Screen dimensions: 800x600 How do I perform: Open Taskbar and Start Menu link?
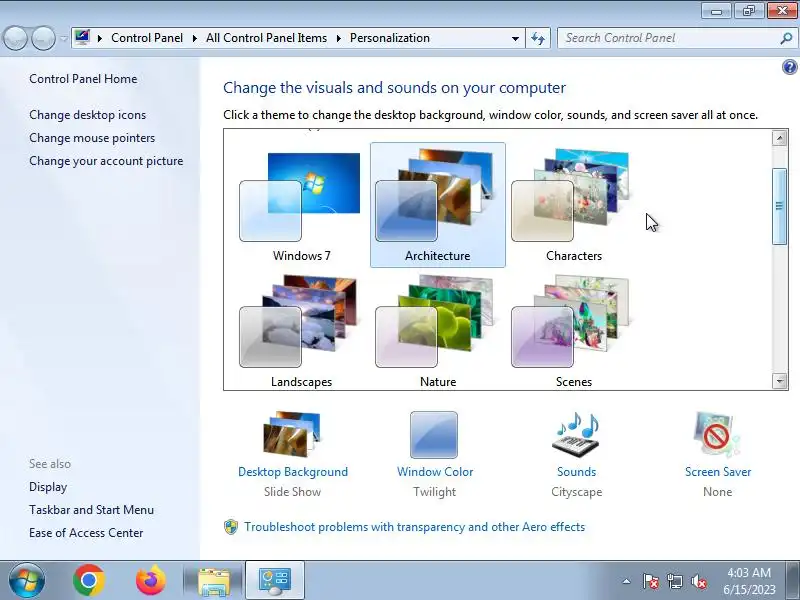pos(91,510)
